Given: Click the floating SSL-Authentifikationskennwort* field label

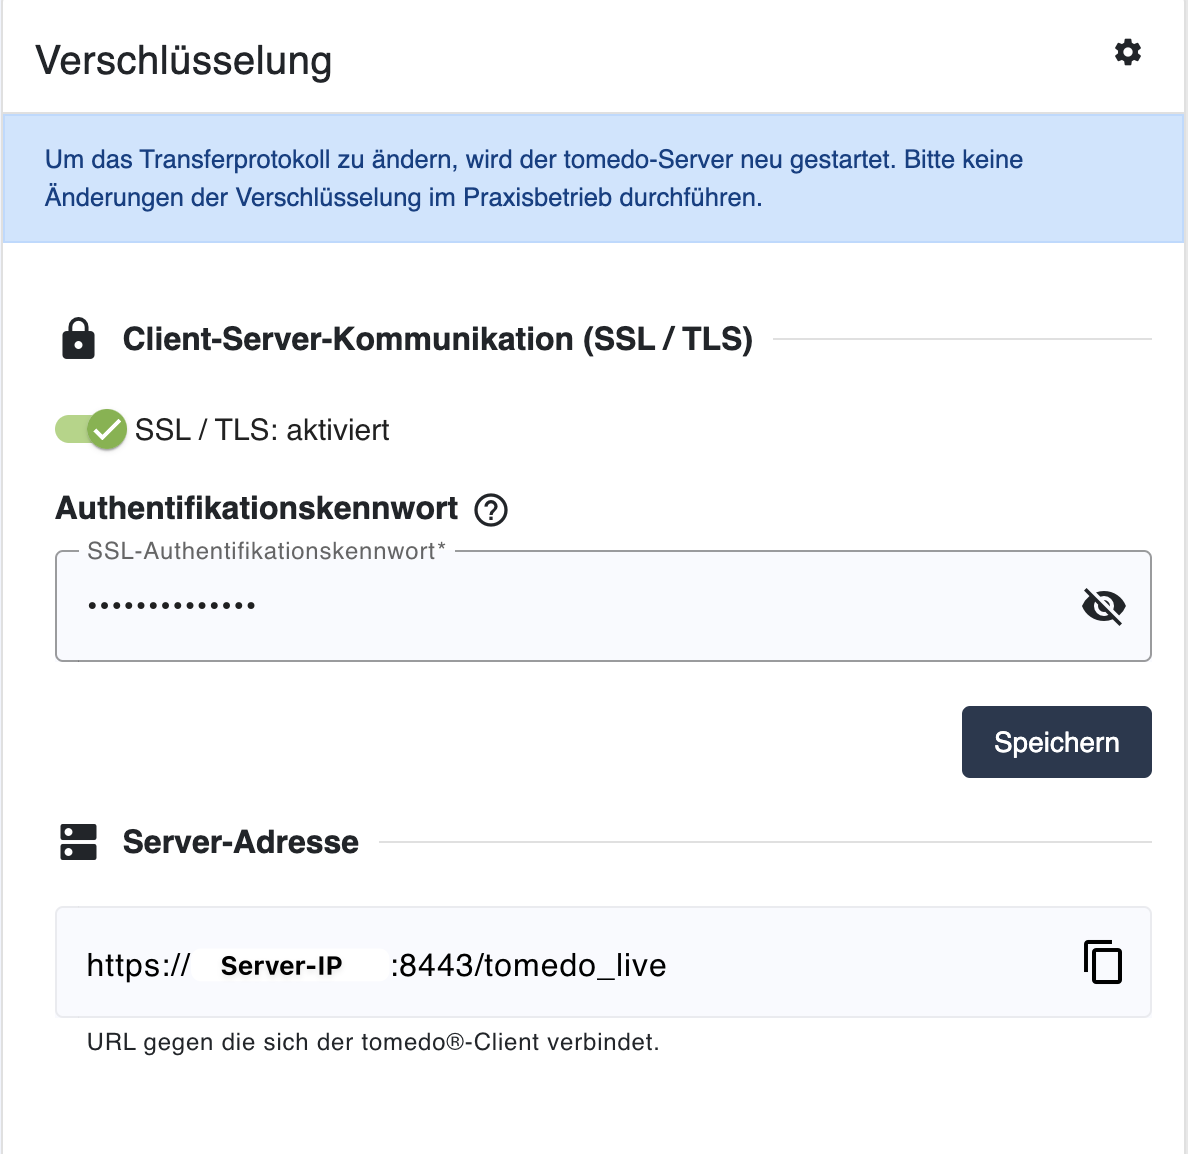Looking at the screenshot, I should (266, 551).
